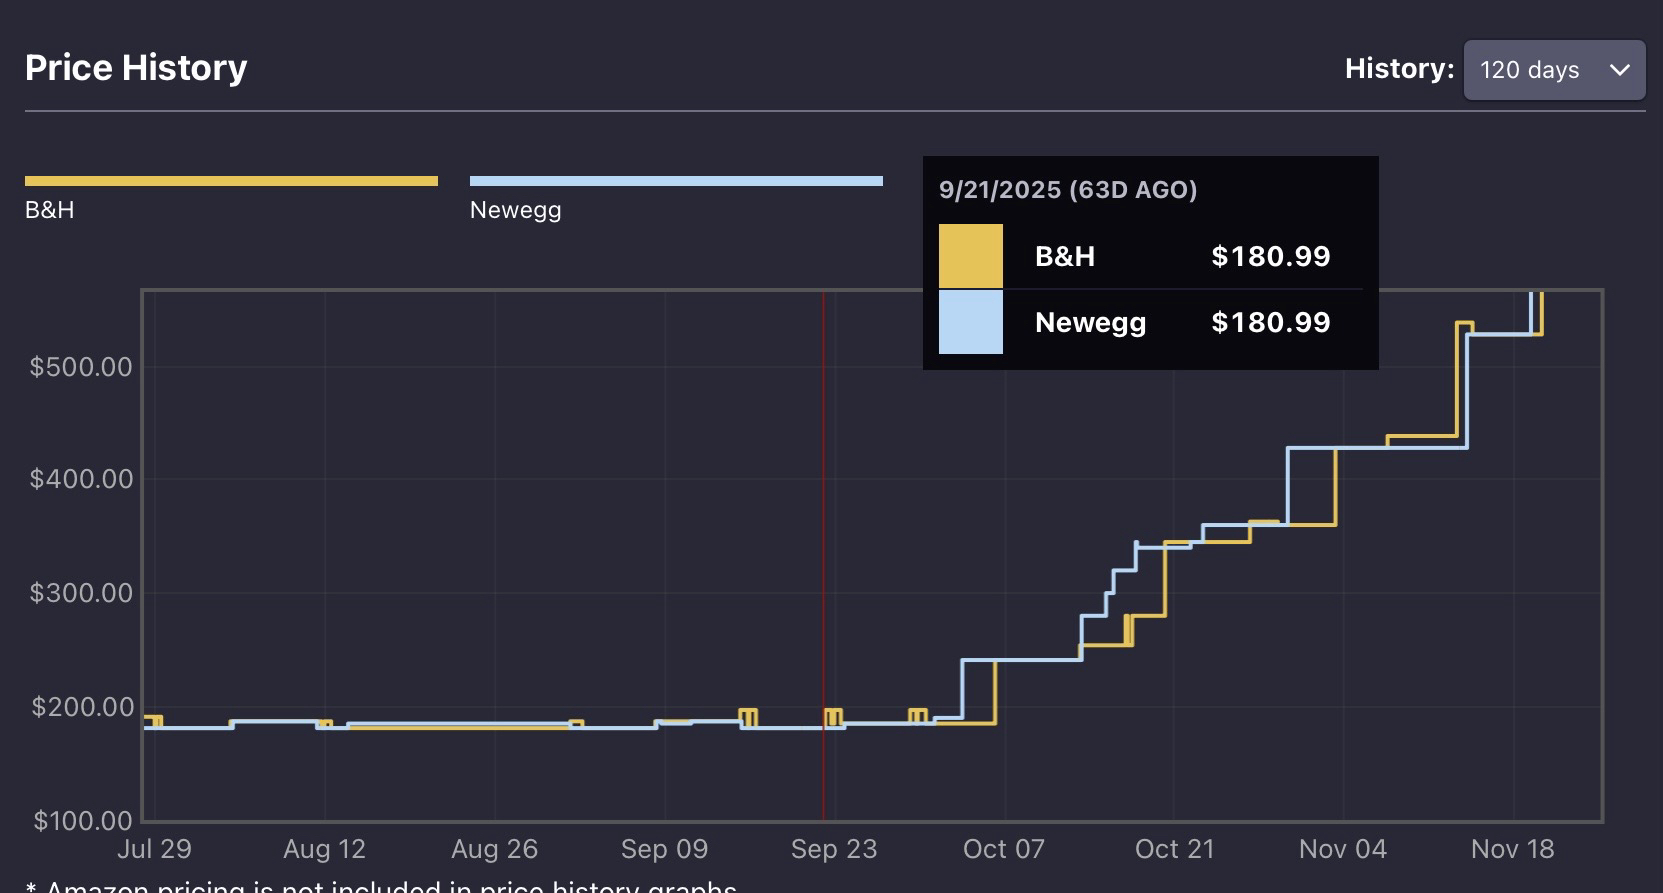Screen dimensions: 1663x893
Task: Toggle the B&H yellow legend line
Action: point(231,181)
